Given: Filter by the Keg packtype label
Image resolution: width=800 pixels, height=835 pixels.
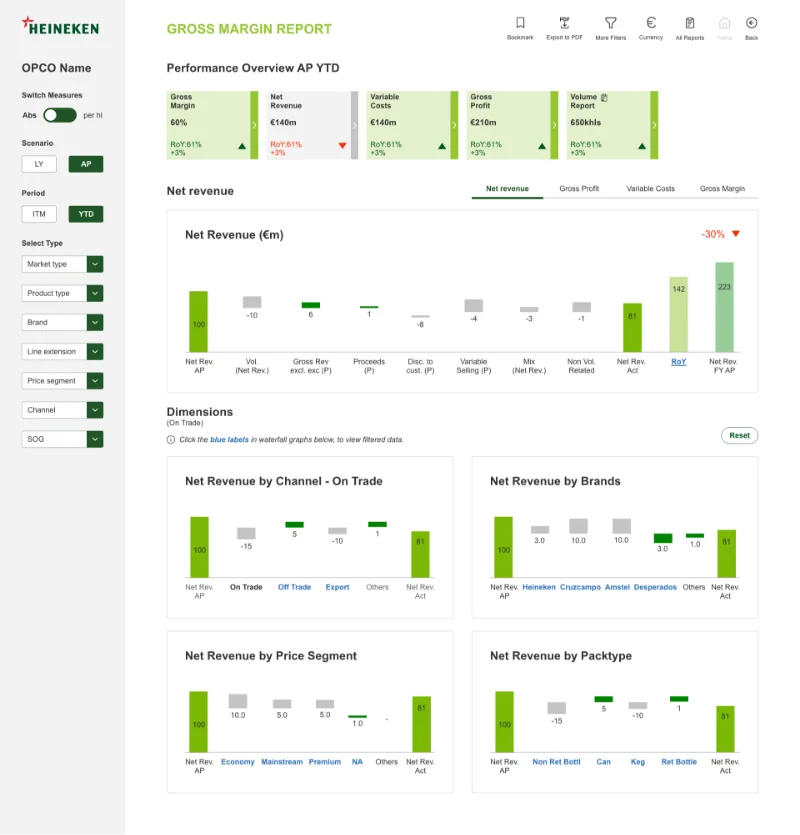Looking at the screenshot, I should [638, 762].
